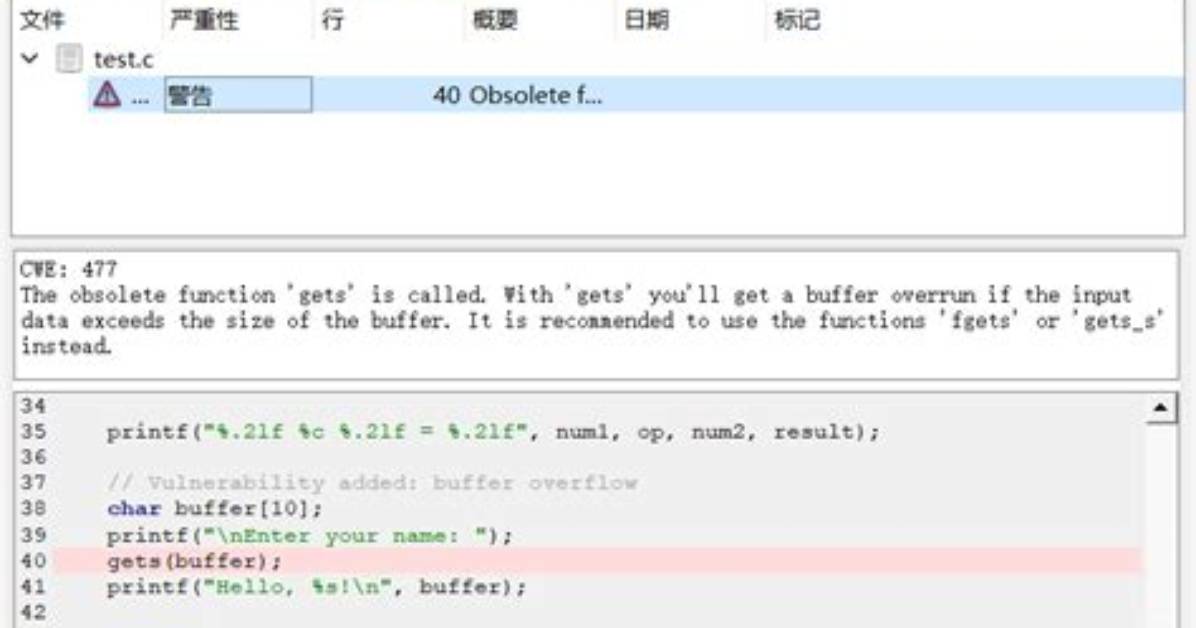Select the 警告 severity cell
Screen dimensions: 1196x628
tap(238, 95)
